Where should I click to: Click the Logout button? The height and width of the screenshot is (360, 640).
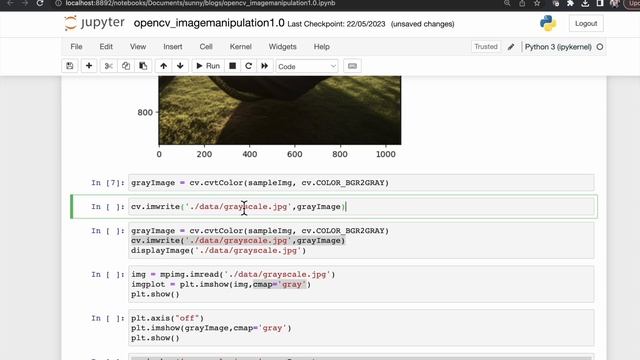point(586,24)
